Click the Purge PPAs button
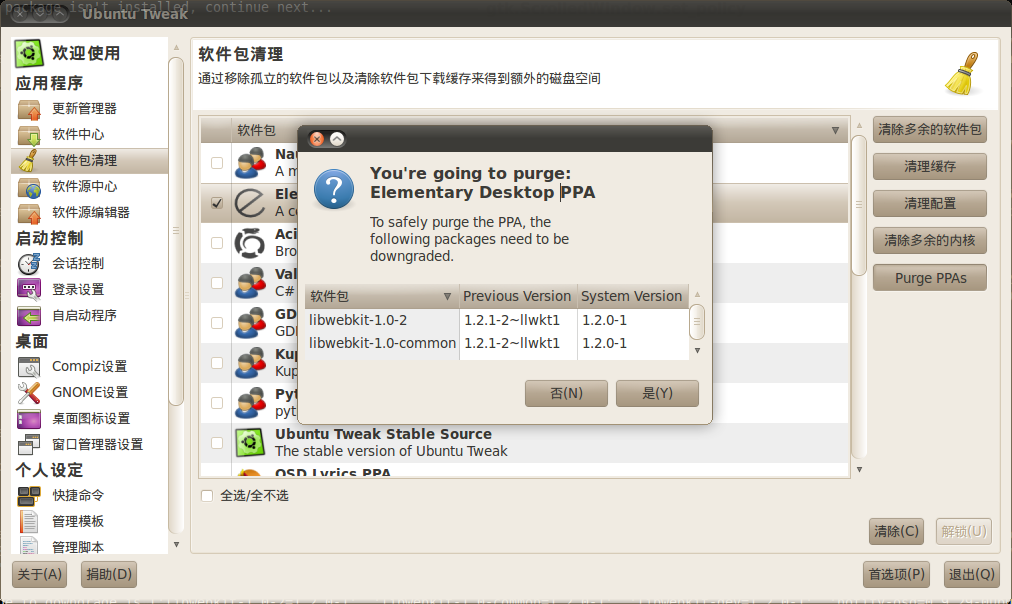 pos(929,278)
